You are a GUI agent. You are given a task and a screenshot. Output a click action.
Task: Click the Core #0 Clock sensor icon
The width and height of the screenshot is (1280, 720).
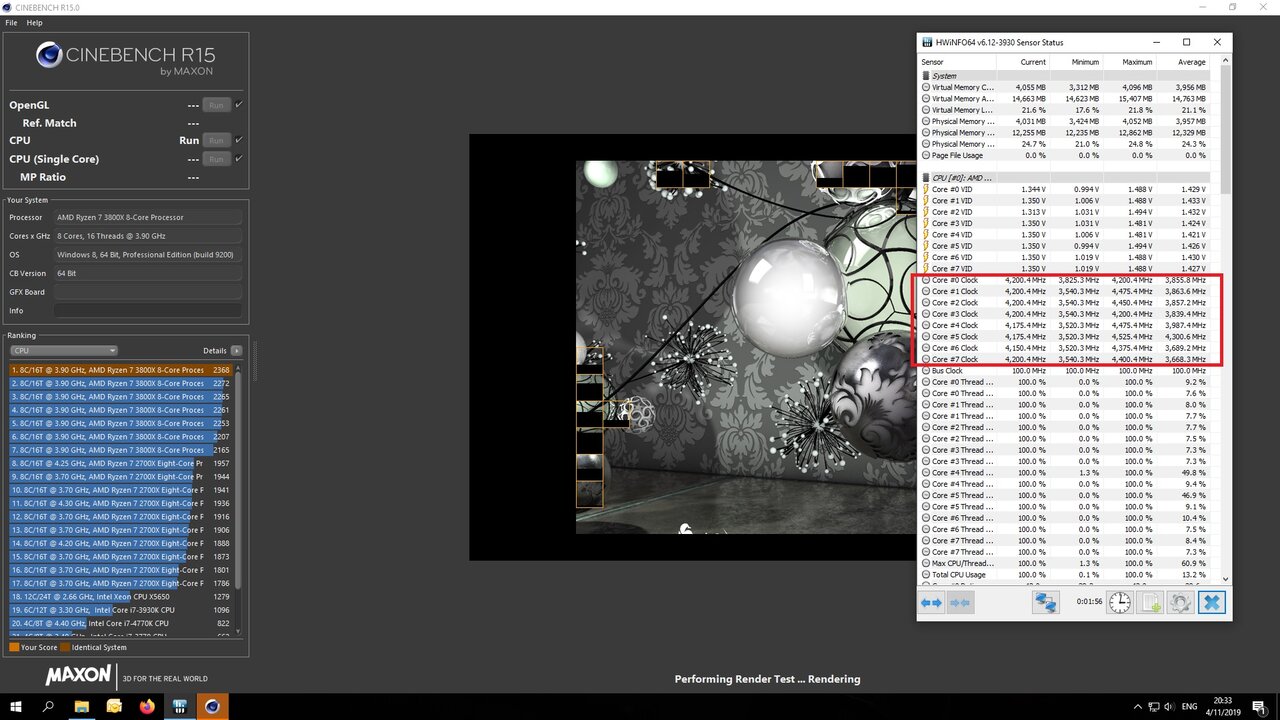pyautogui.click(x=926, y=280)
